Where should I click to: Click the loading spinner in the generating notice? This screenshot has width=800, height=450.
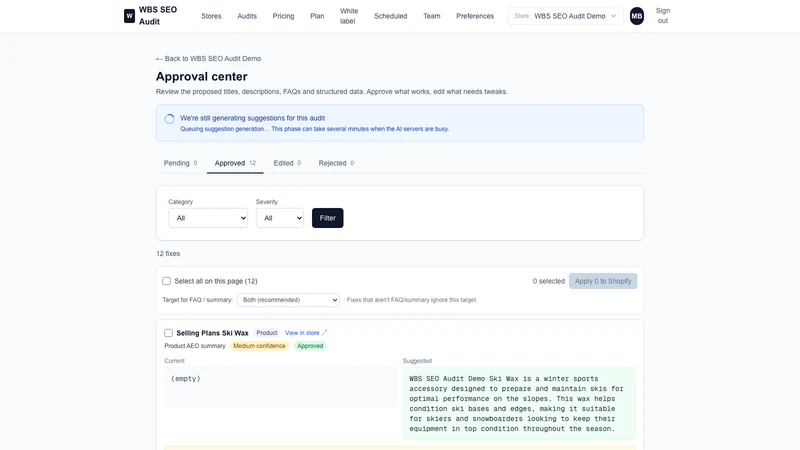pyautogui.click(x=169, y=119)
